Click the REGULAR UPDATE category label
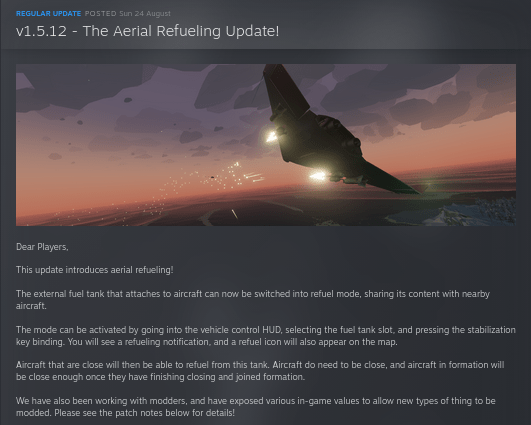This screenshot has width=531, height=425. pyautogui.click(x=48, y=14)
